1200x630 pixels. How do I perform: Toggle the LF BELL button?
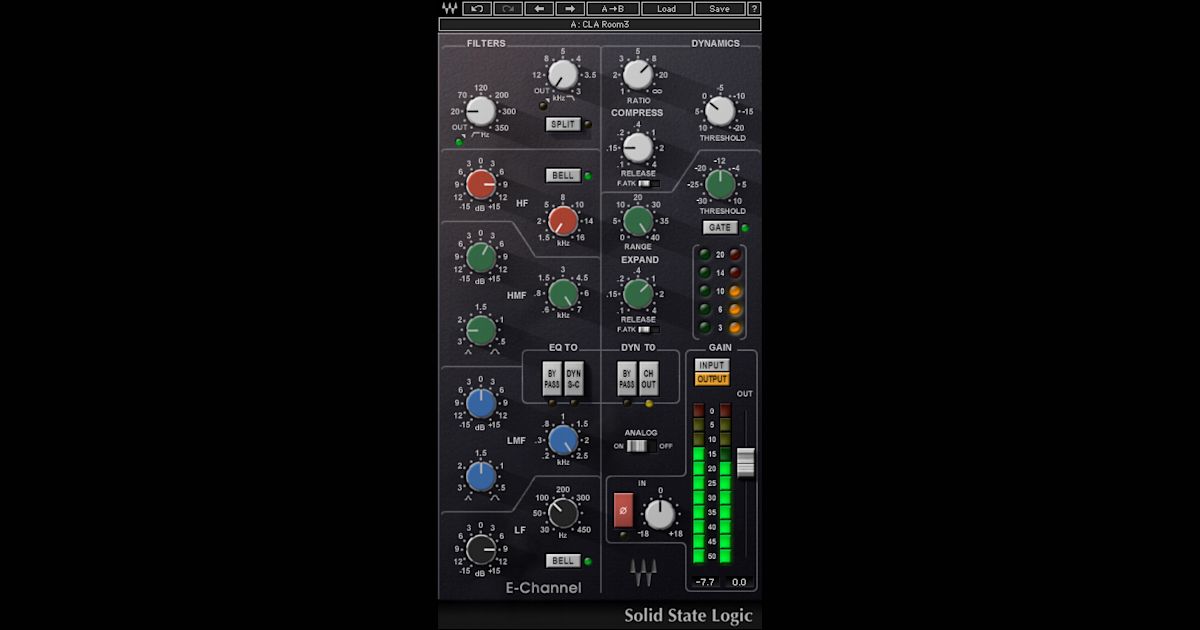(x=563, y=561)
